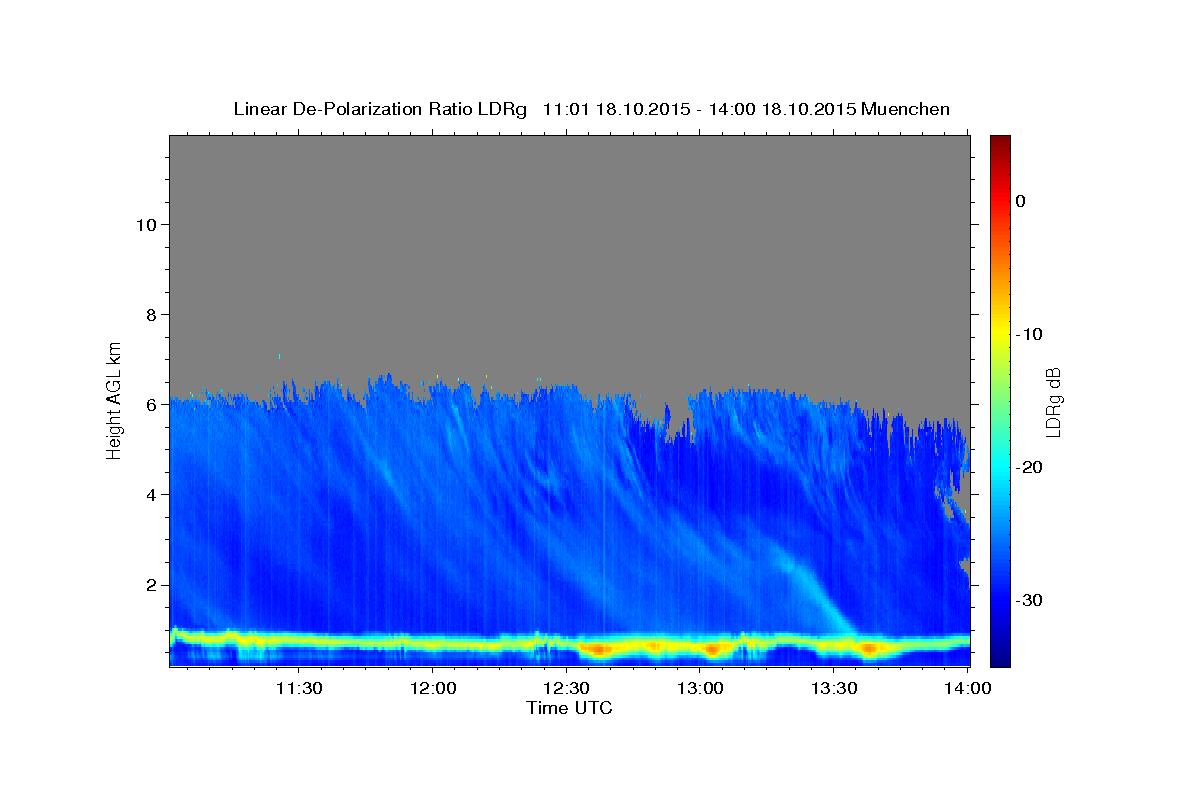Click the orange-red hotspot near 13:38

click(869, 649)
